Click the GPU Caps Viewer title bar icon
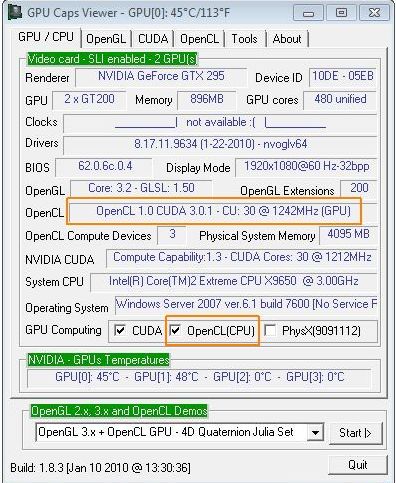This screenshot has height=483, width=396. [x=15, y=12]
